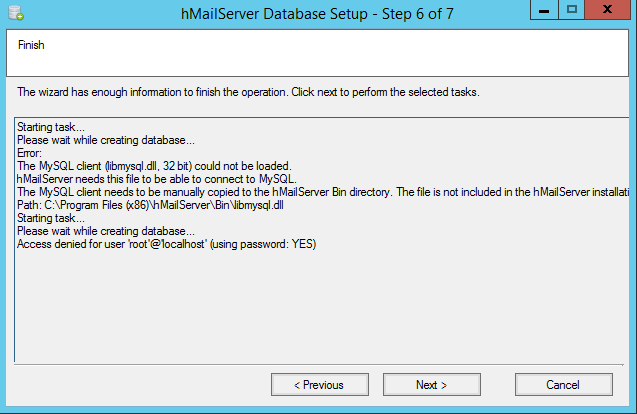Click the 'manually copied to the hMailServer Bin directory' line
The width and height of the screenshot is (637, 414).
323,192
